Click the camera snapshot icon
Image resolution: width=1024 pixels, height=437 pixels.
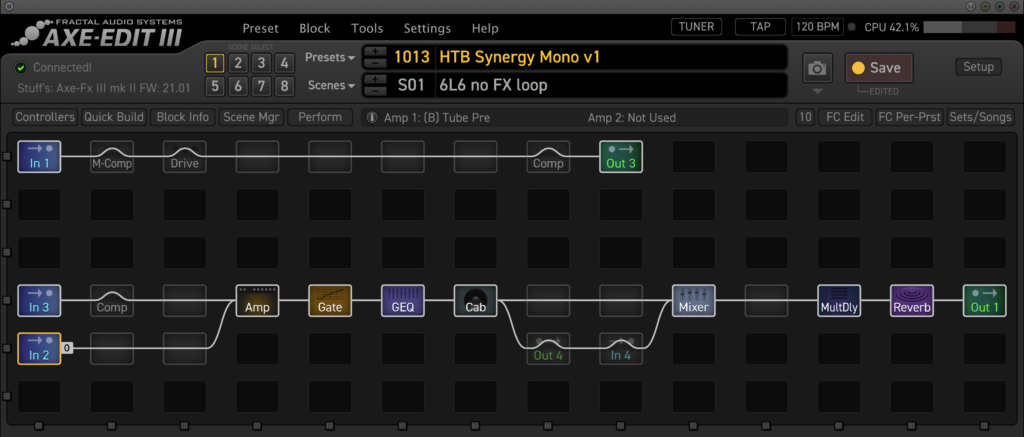click(817, 68)
